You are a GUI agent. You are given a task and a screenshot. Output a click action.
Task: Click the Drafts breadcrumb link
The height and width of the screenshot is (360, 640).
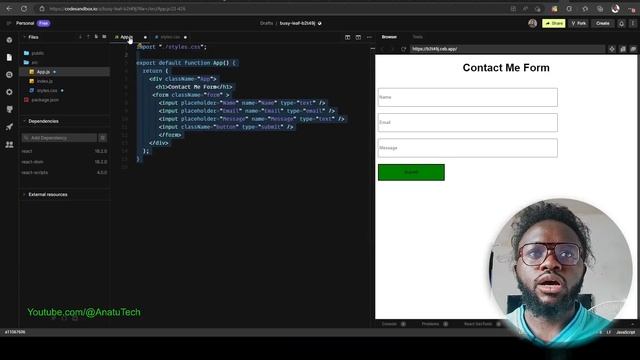tap(266, 23)
